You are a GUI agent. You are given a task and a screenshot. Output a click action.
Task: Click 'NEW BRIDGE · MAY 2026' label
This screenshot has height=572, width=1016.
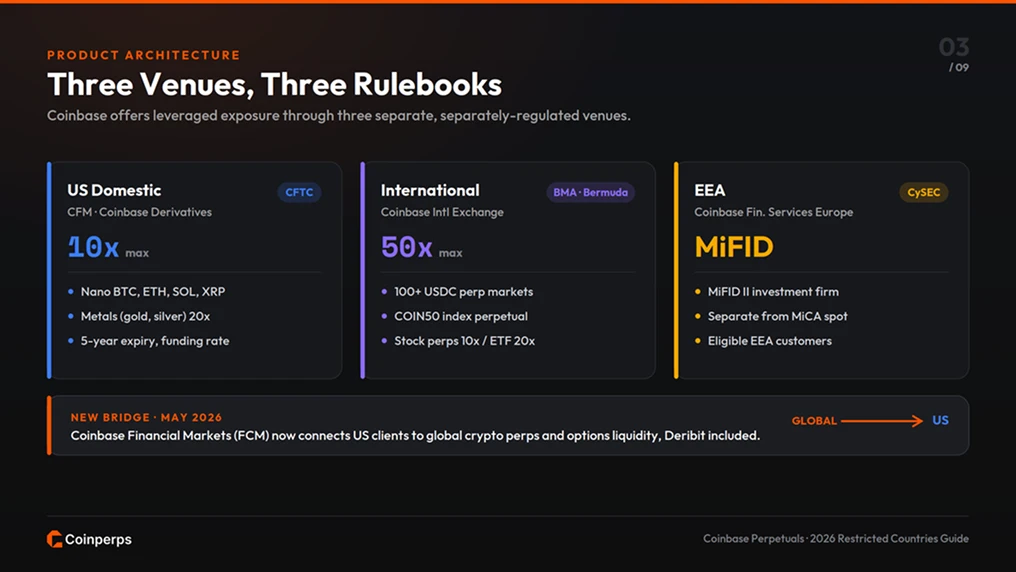146,417
